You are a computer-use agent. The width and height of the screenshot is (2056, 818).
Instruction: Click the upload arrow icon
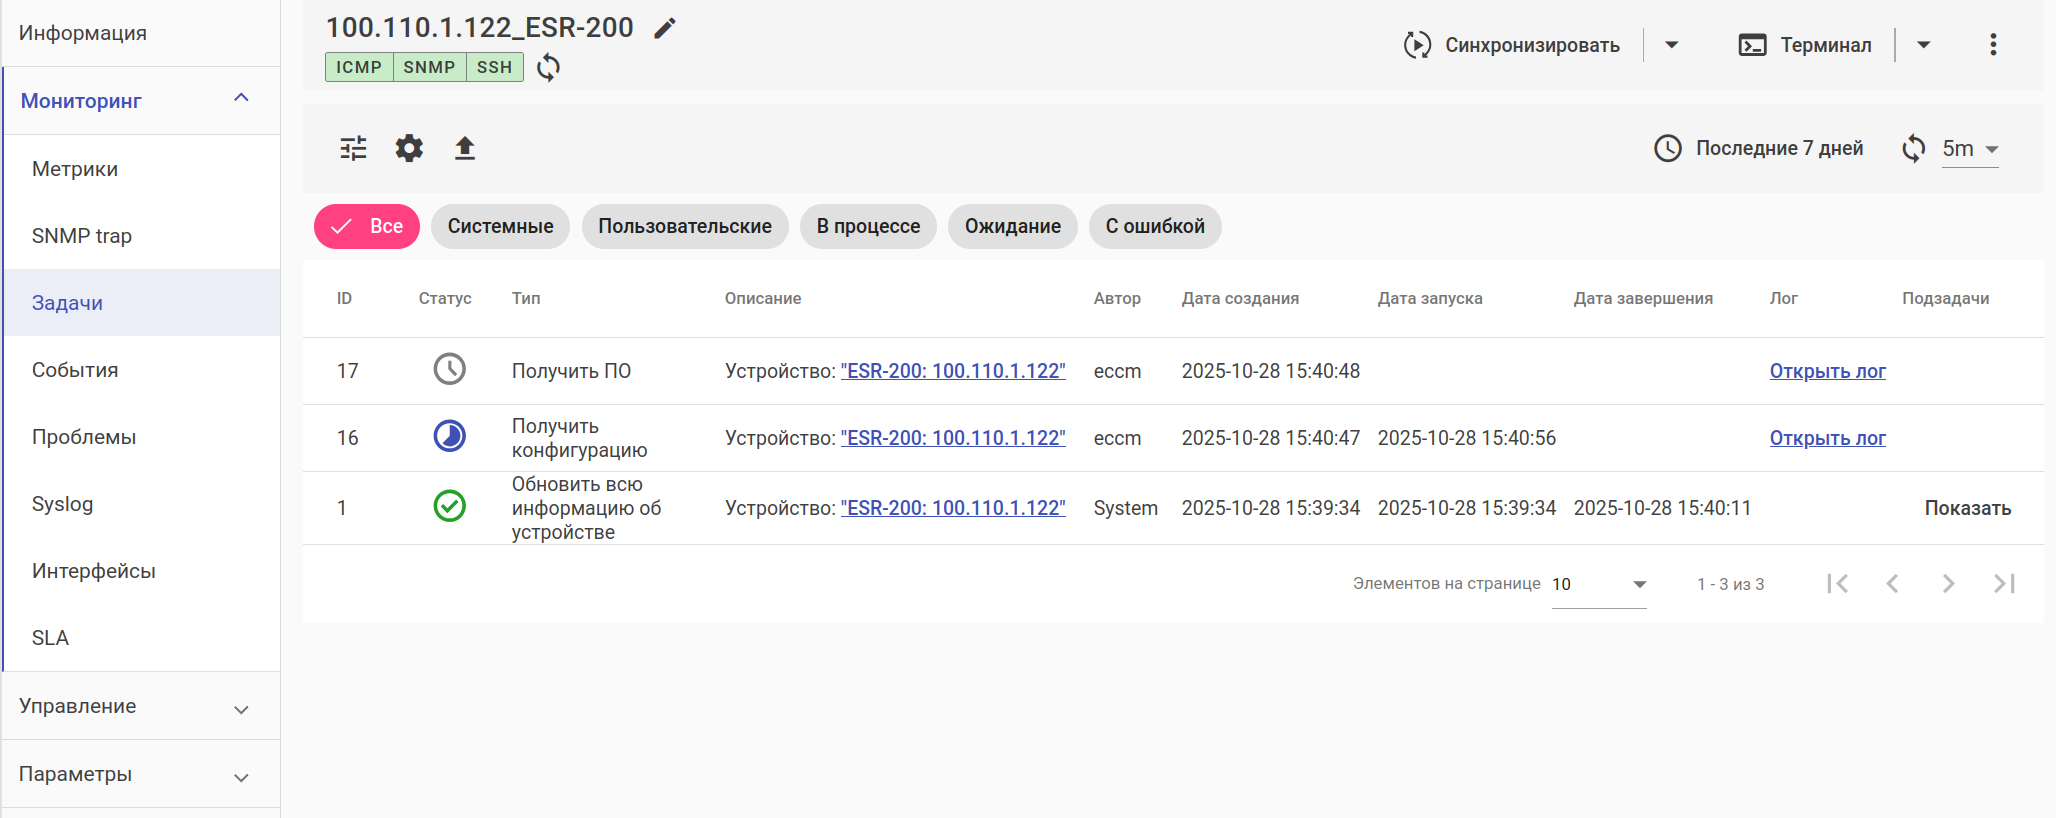click(465, 148)
